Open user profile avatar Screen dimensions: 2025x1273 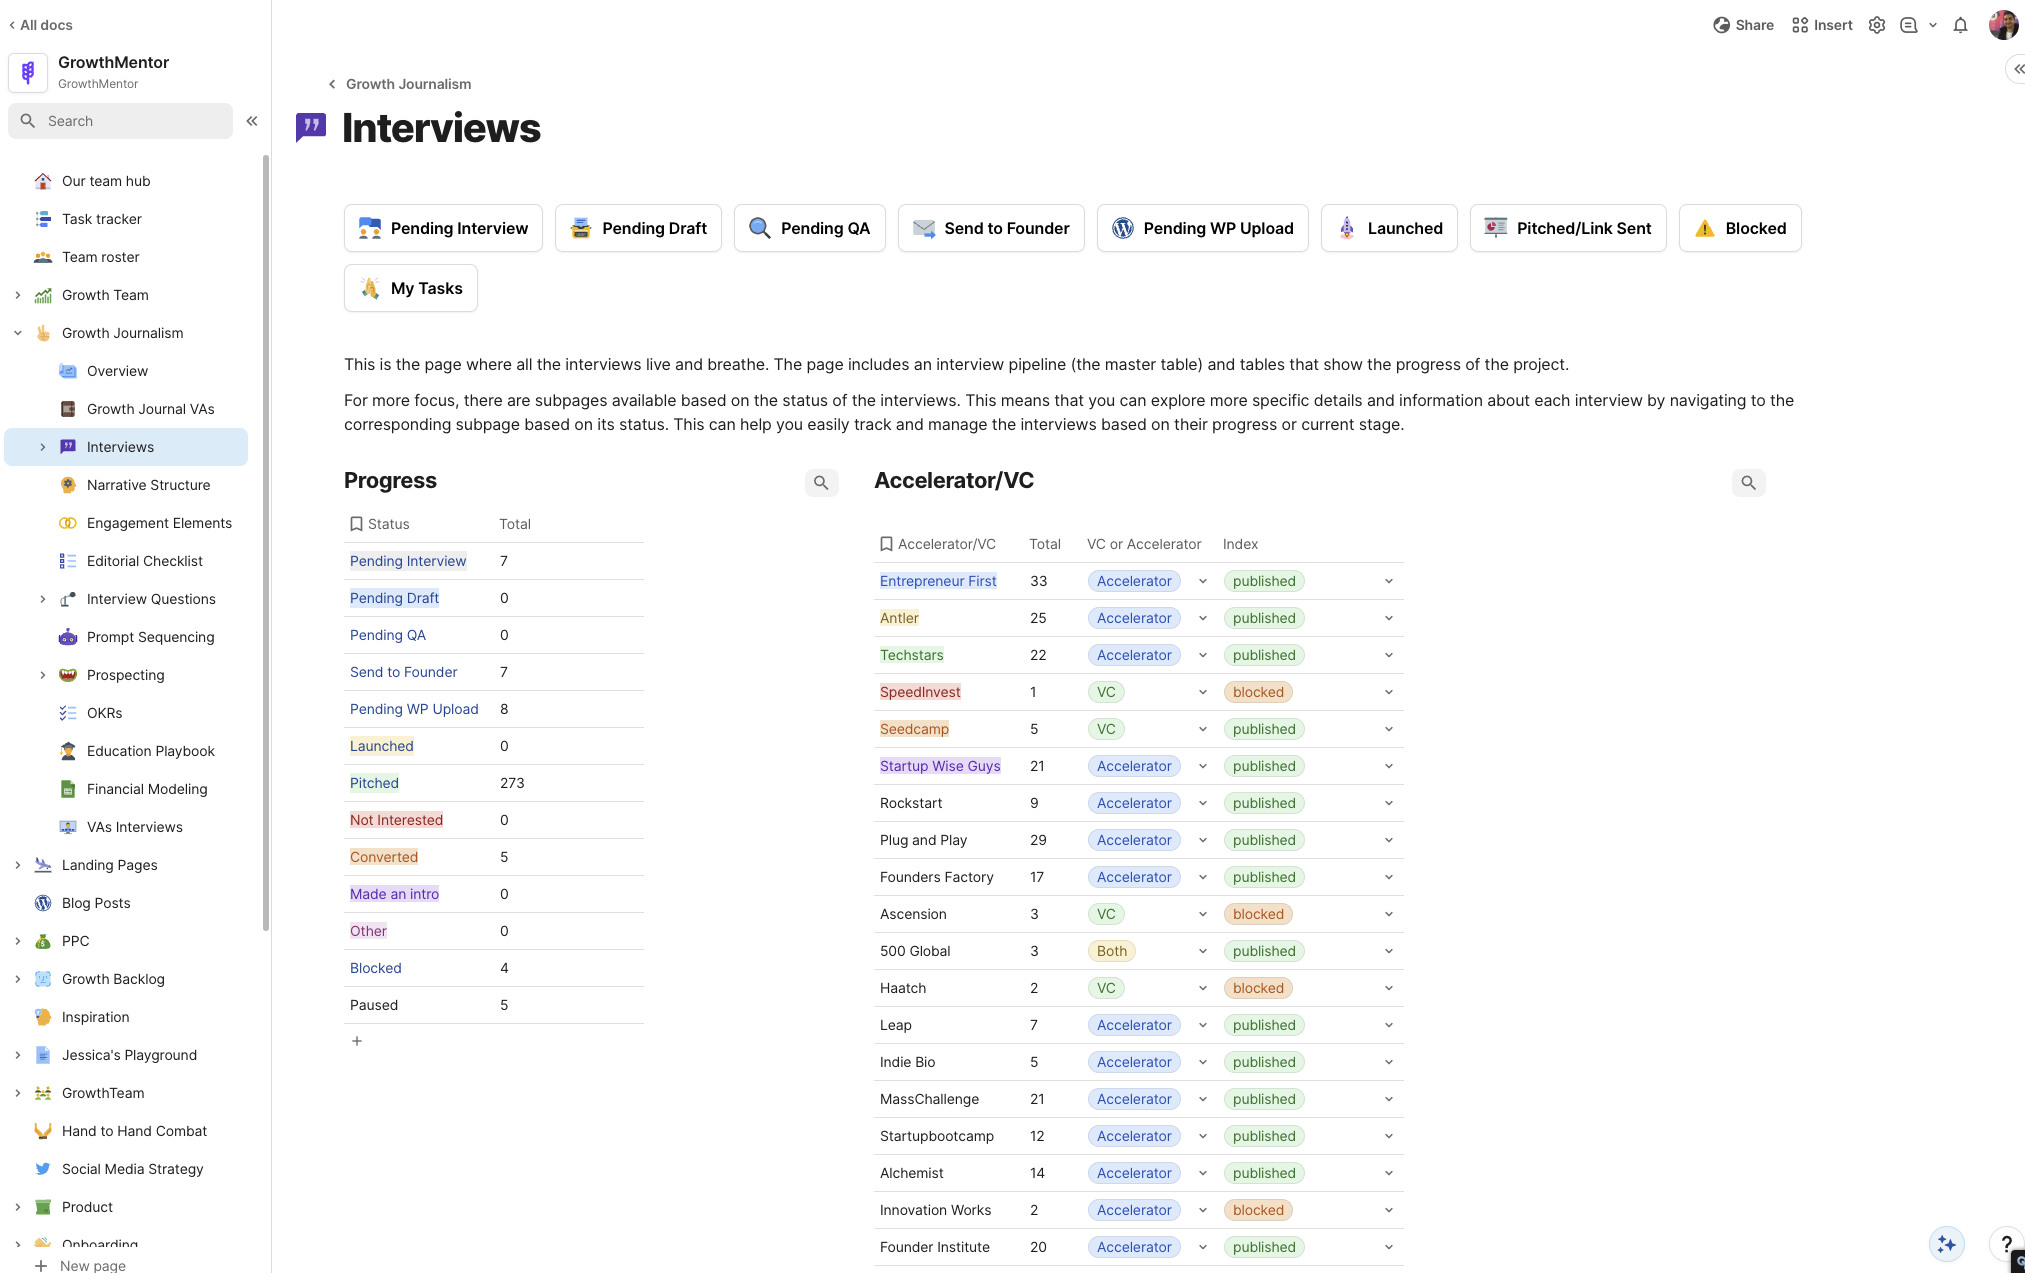[2004, 25]
